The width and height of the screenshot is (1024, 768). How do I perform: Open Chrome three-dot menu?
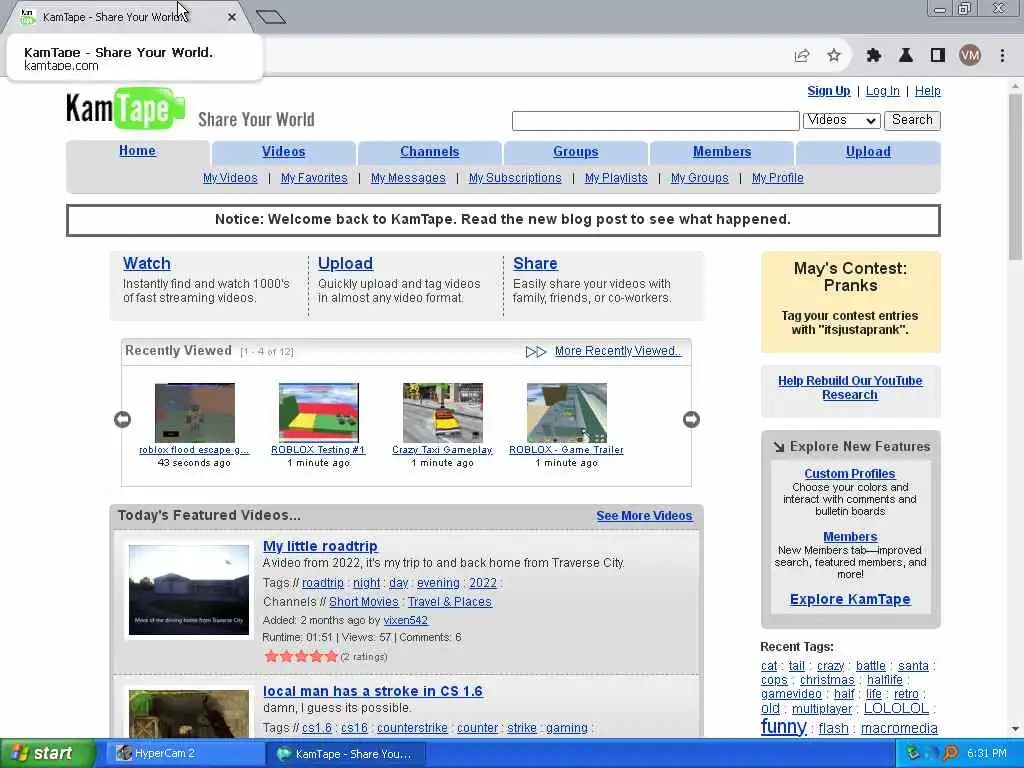pyautogui.click(x=1002, y=56)
